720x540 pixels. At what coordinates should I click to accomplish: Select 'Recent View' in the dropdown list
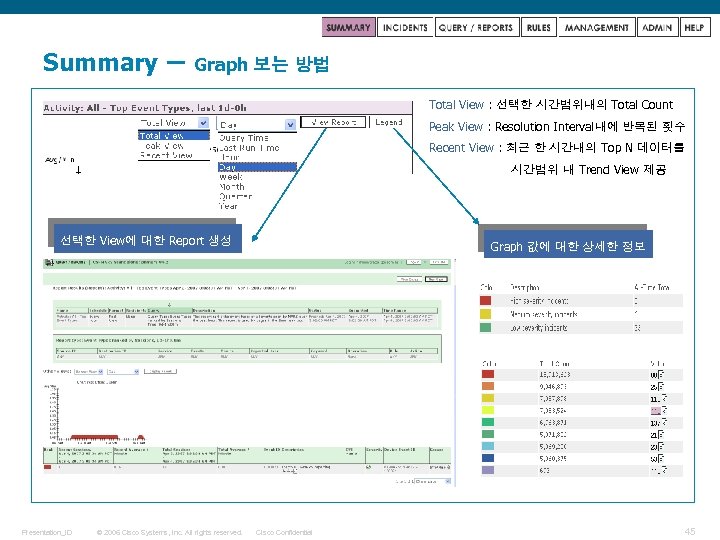[x=174, y=155]
